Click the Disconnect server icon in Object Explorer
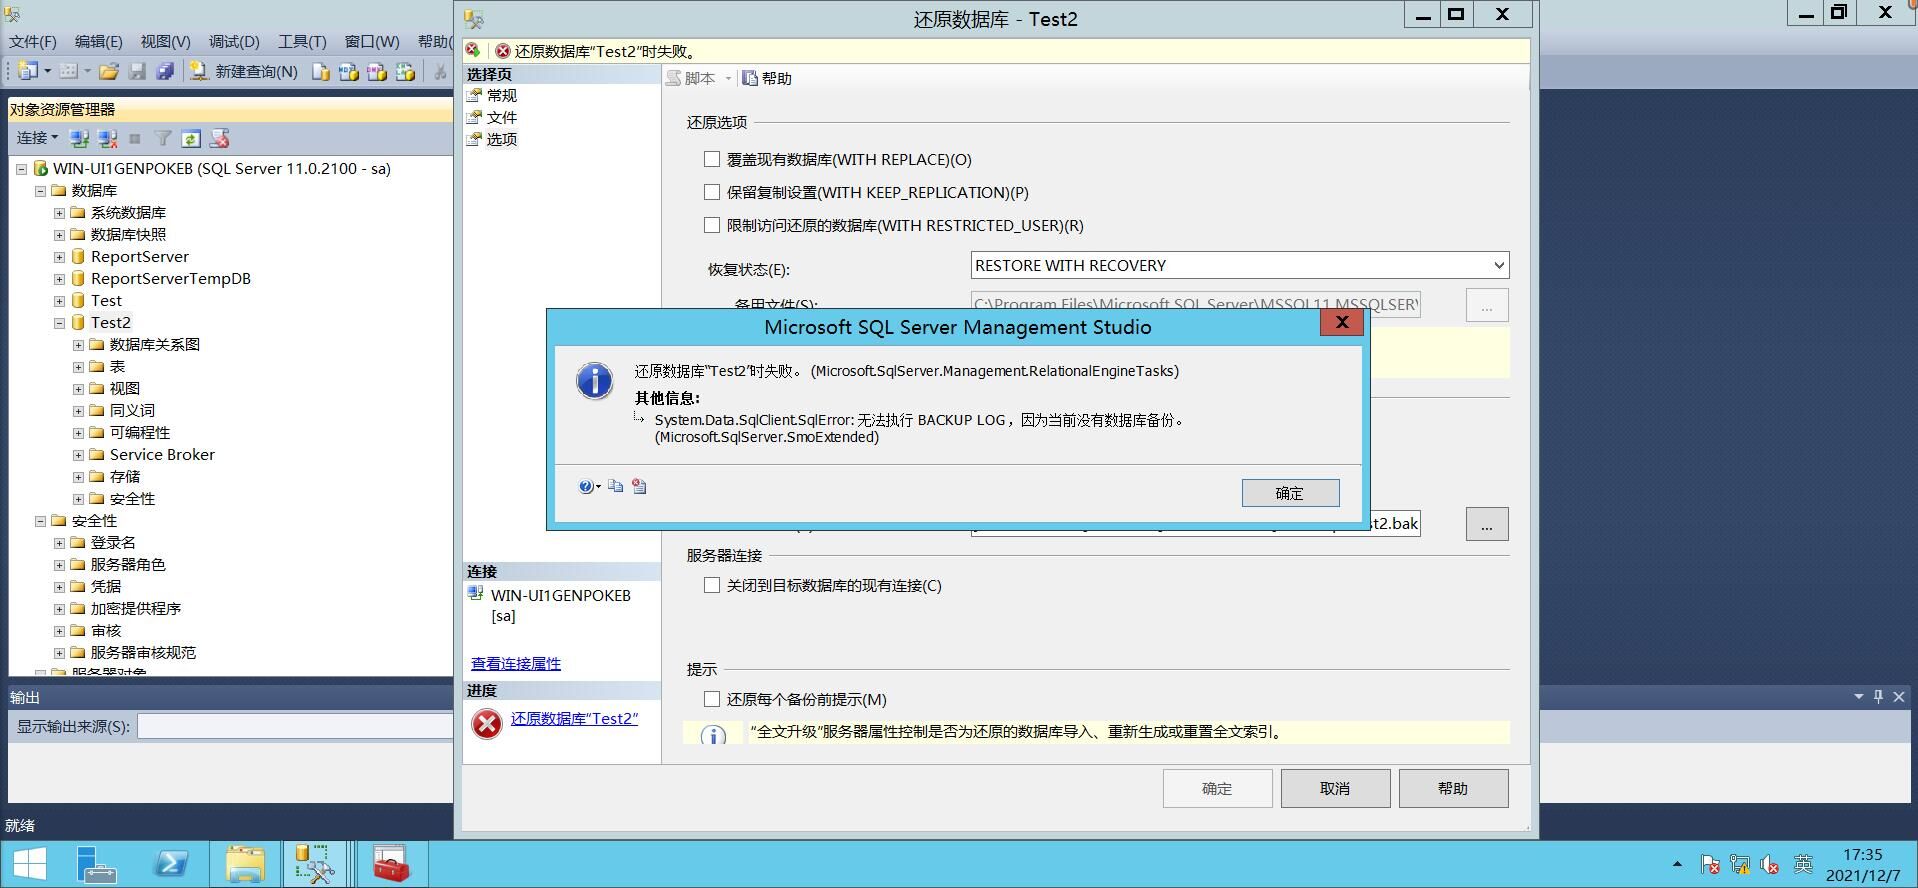Image resolution: width=1918 pixels, height=888 pixels. tap(107, 138)
